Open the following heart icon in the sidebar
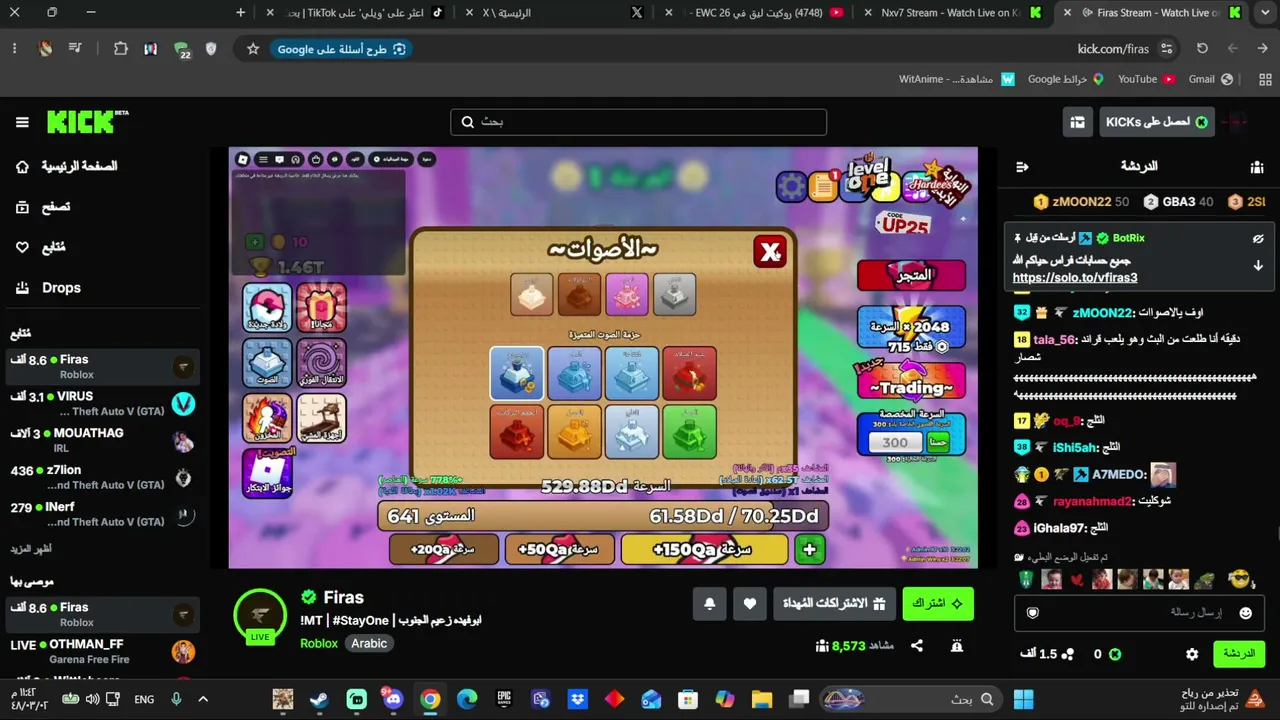The height and width of the screenshot is (720, 1280). coord(22,247)
